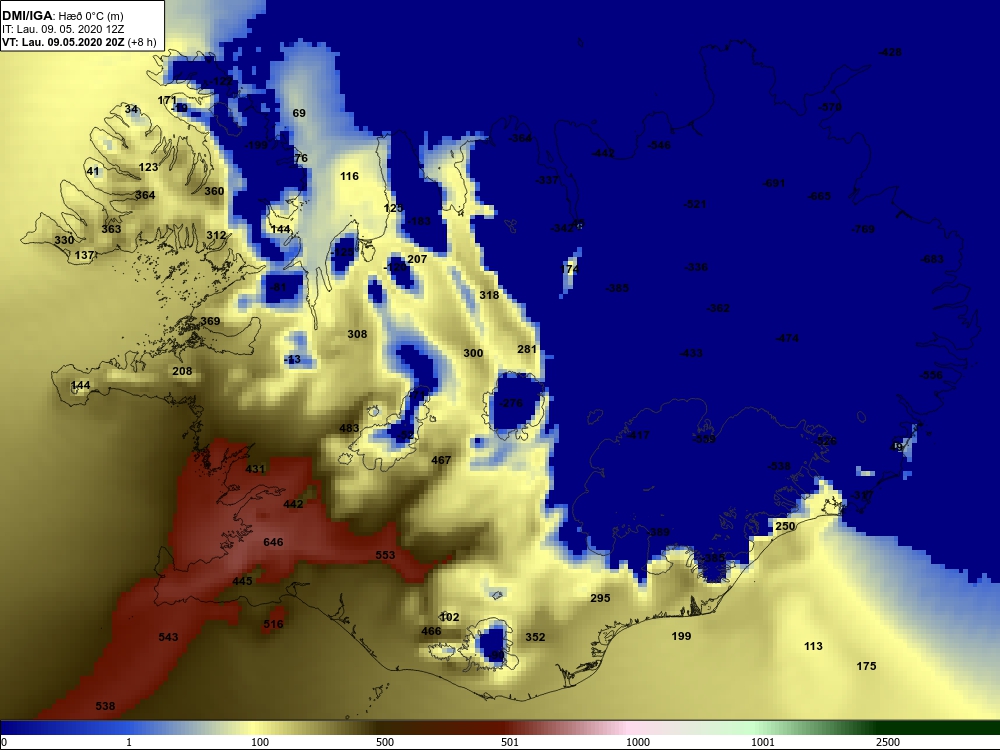Click the map value -428

coord(890,52)
